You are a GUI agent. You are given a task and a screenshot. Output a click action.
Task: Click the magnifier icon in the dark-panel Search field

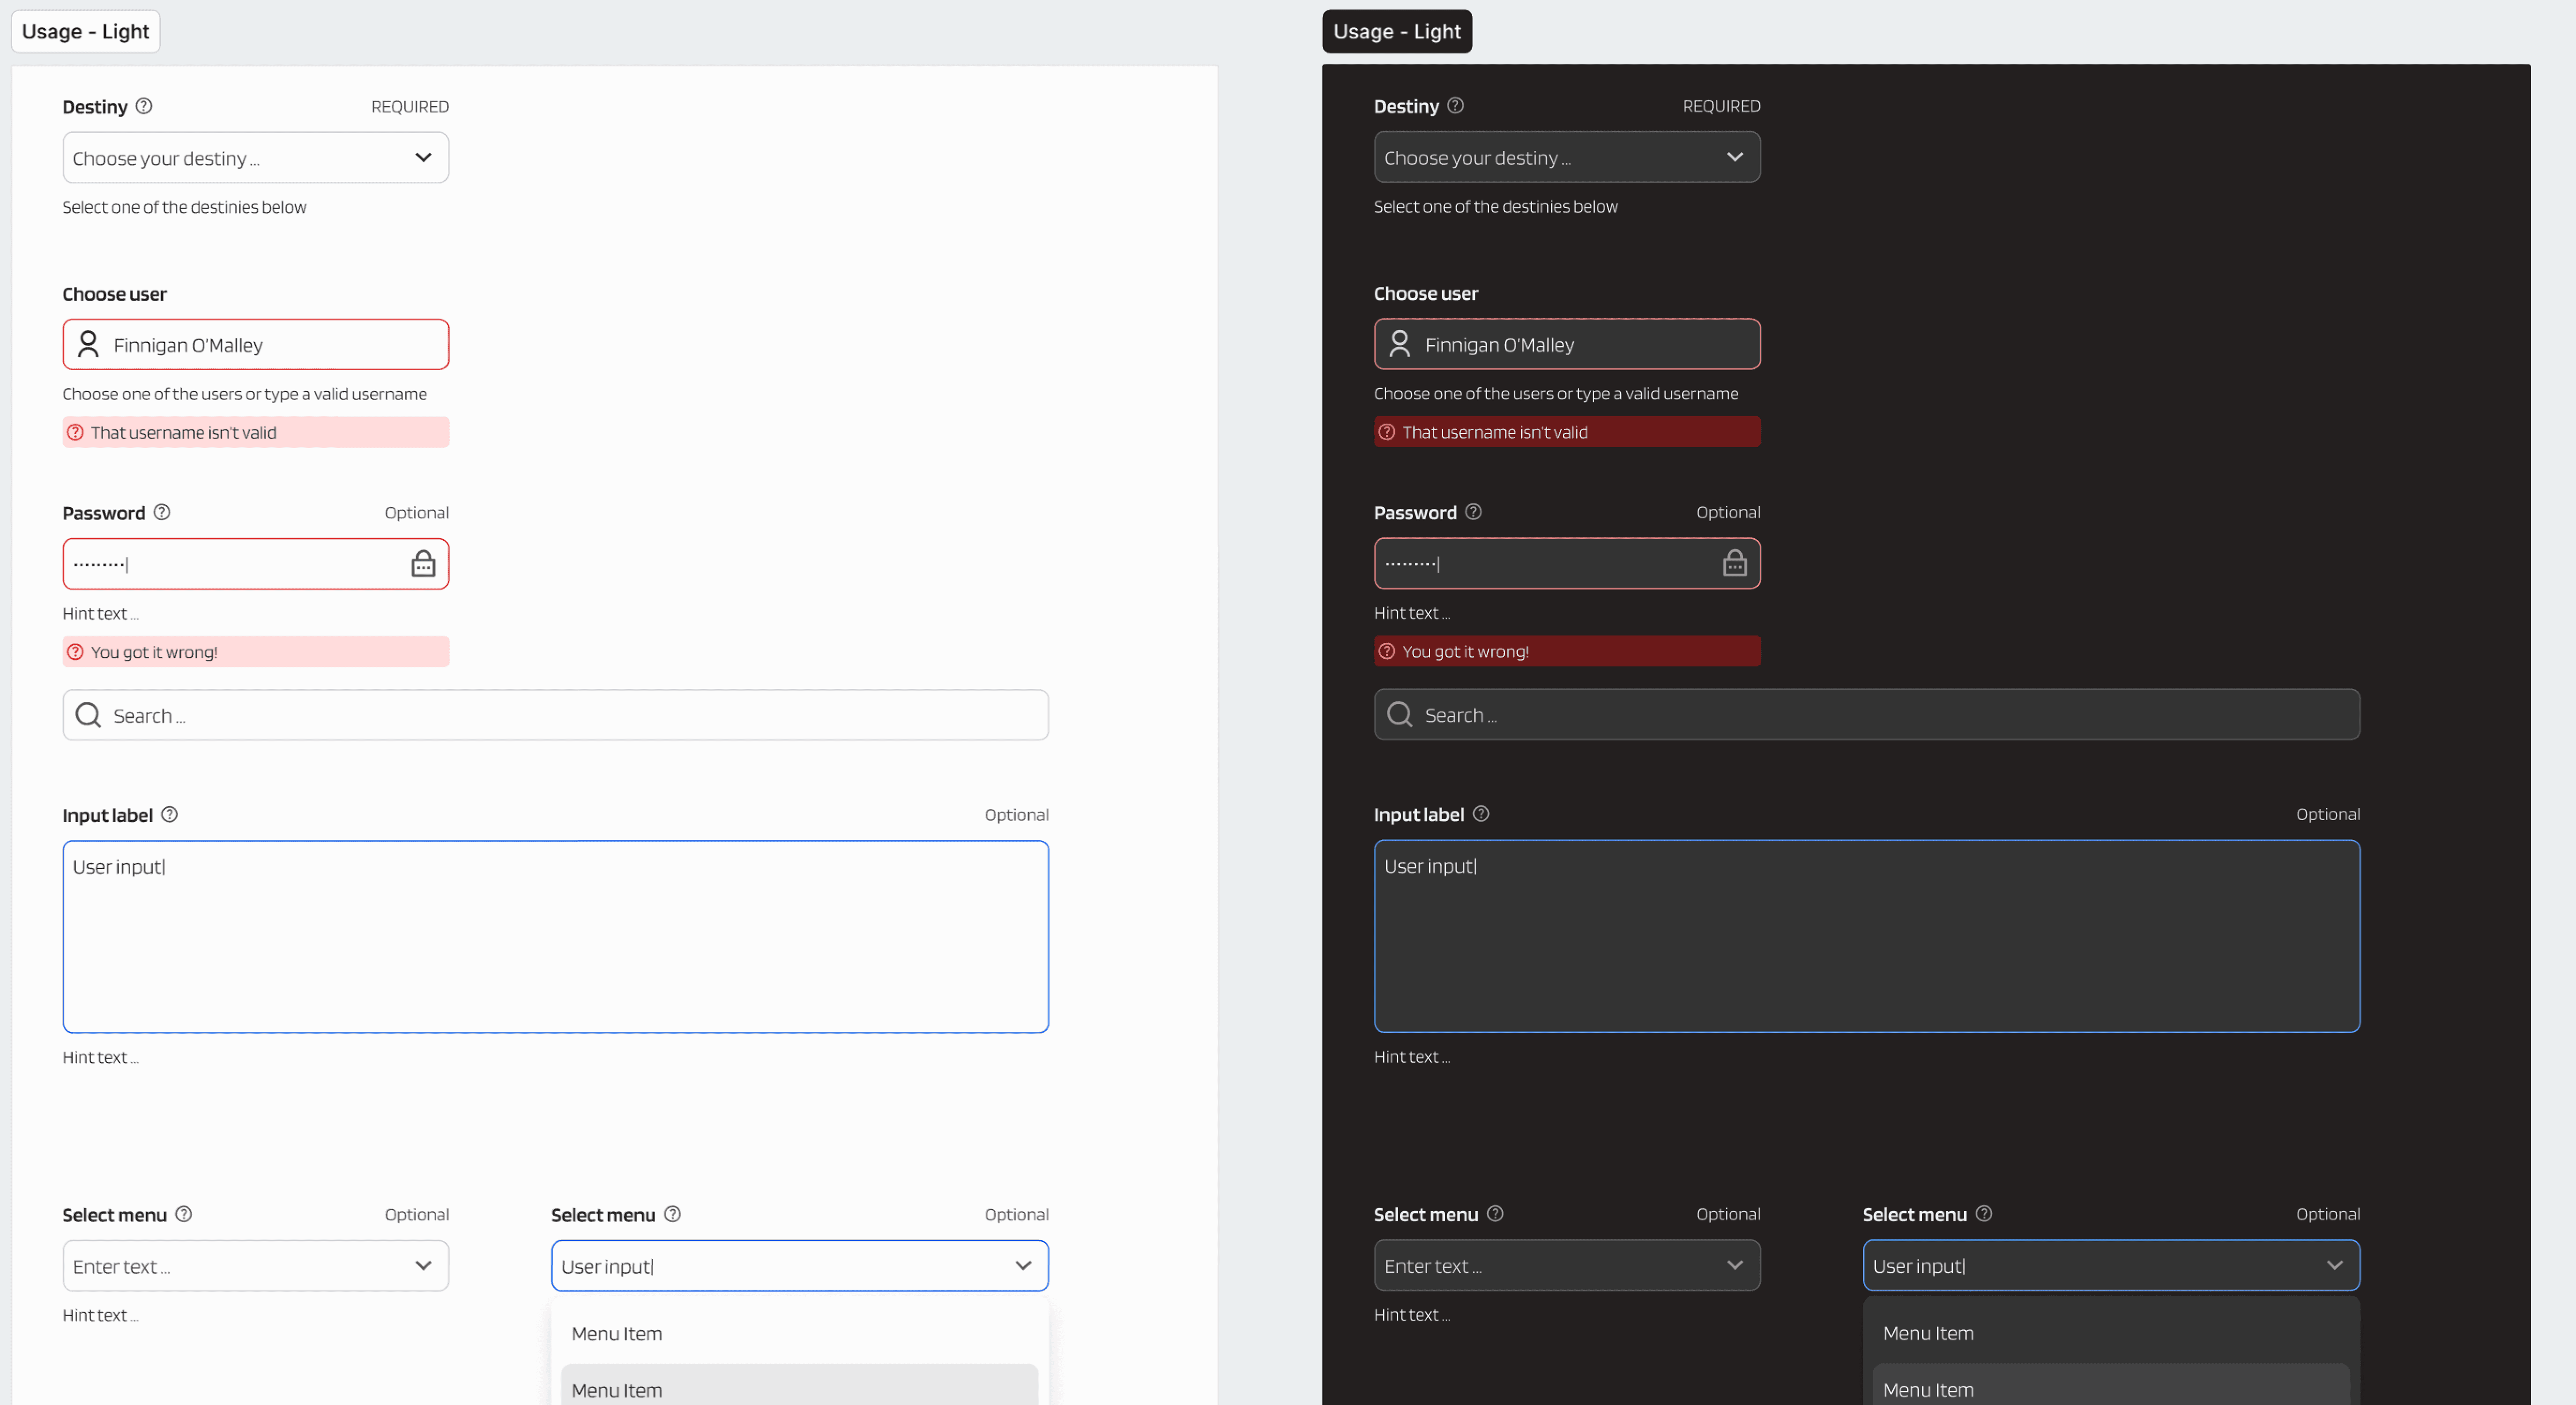[x=1399, y=714]
